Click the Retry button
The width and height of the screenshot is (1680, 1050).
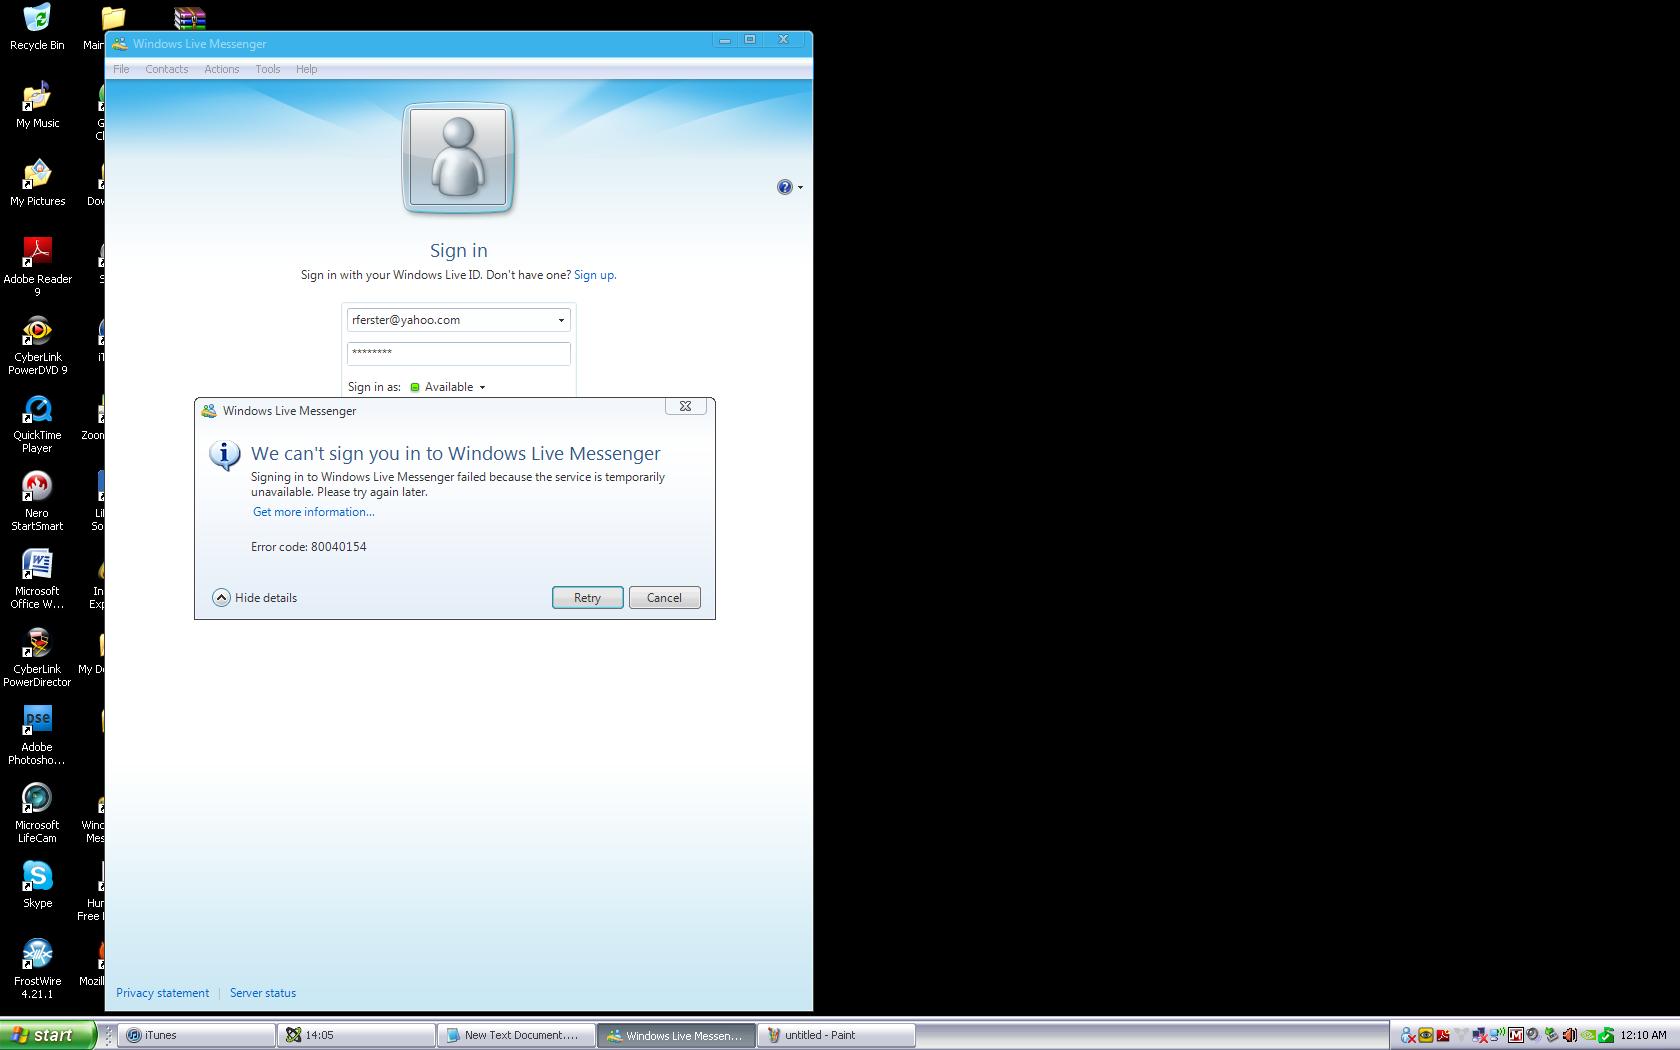(x=587, y=597)
